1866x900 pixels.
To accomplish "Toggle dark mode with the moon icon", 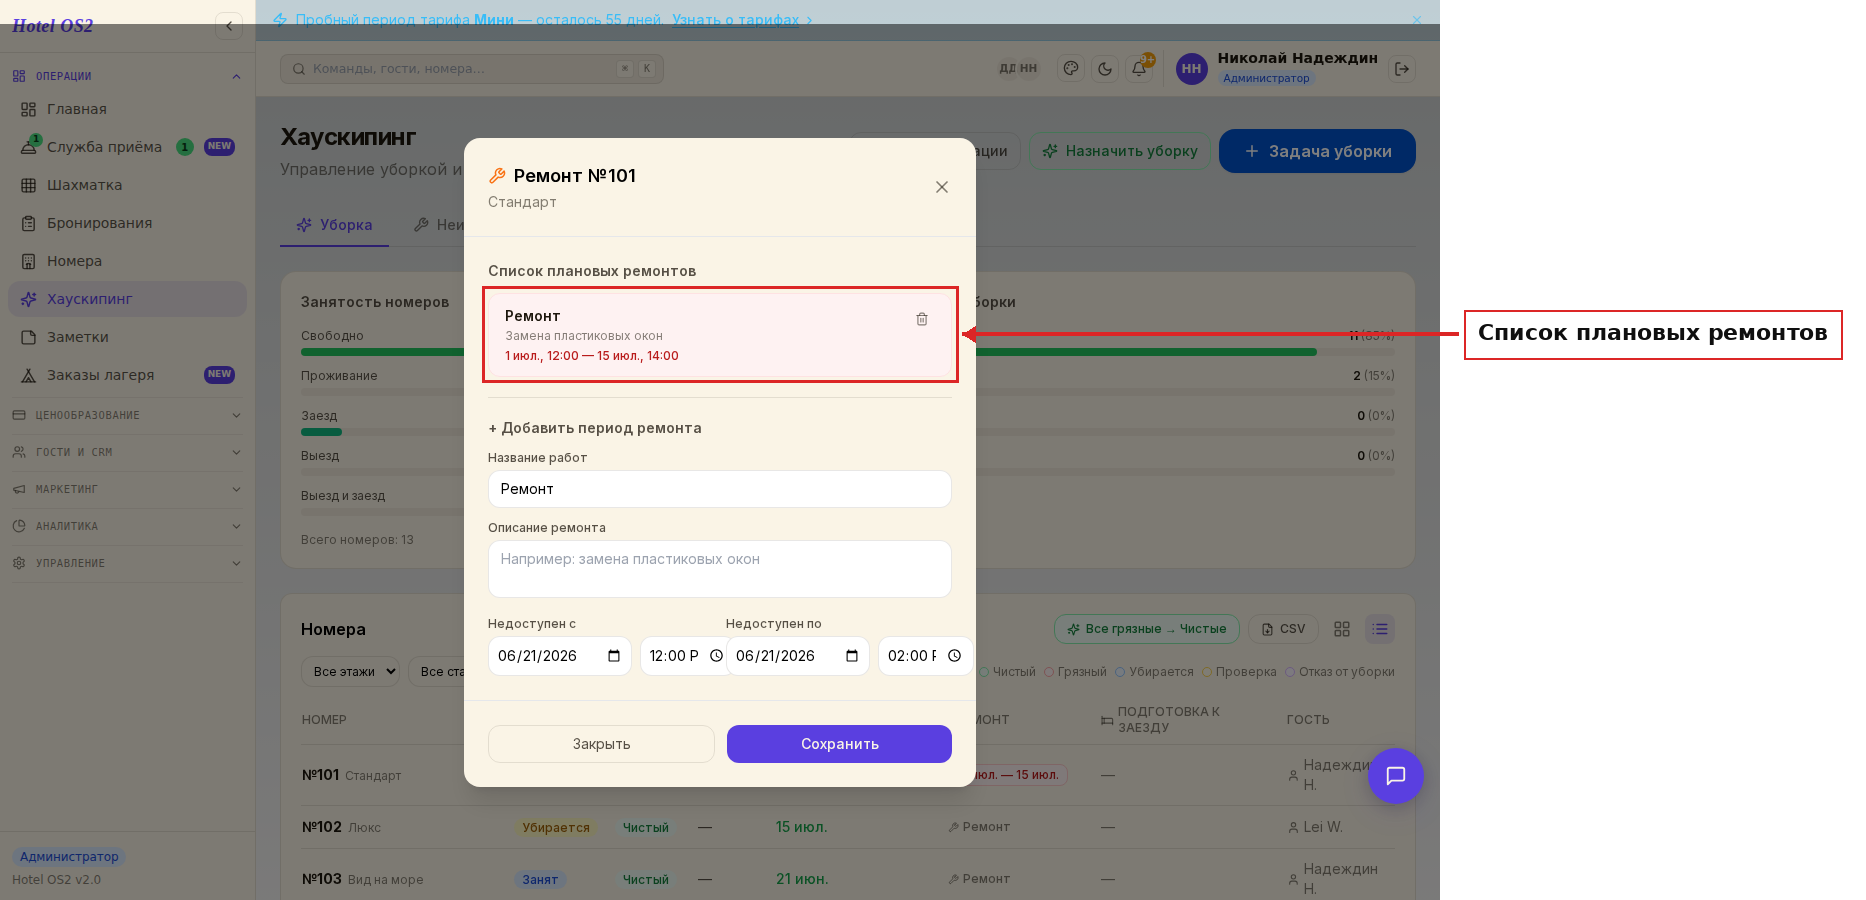I will tap(1105, 69).
